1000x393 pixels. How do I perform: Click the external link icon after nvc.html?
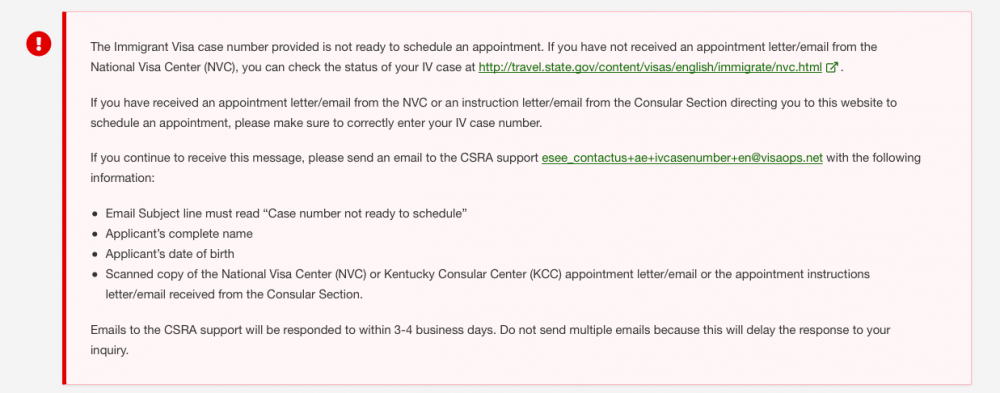pos(832,67)
